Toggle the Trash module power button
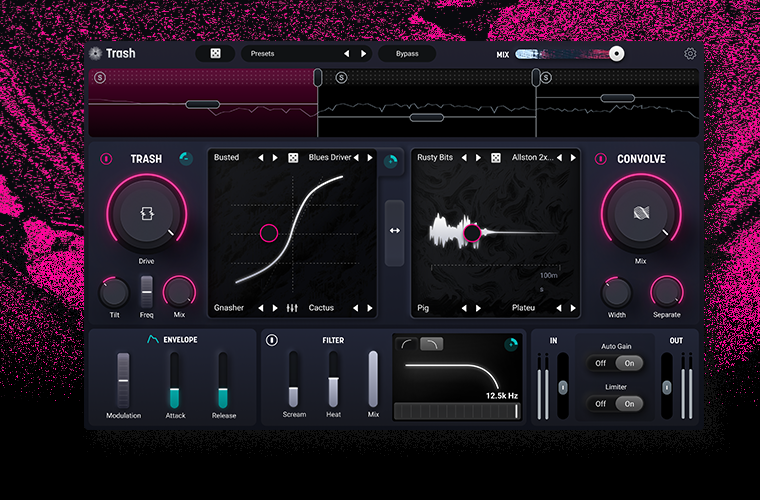 pyautogui.click(x=106, y=159)
